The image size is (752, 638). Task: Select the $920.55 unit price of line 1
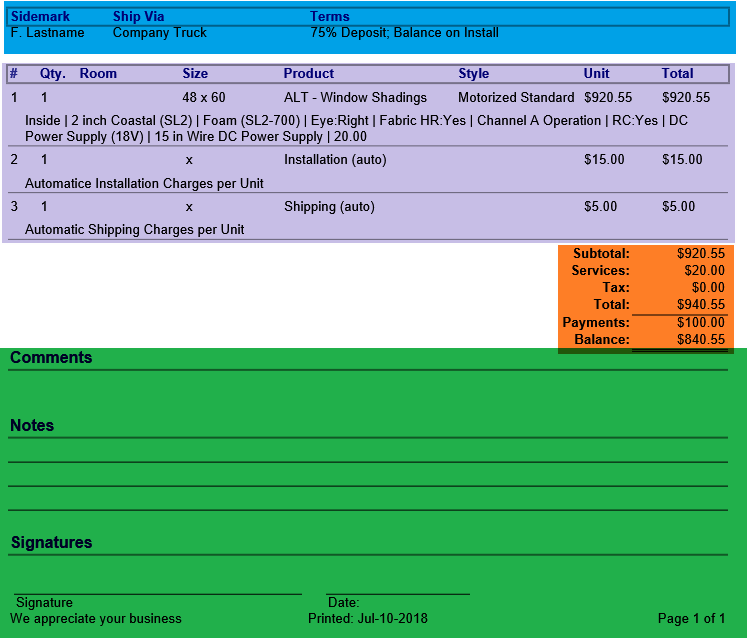(608, 97)
